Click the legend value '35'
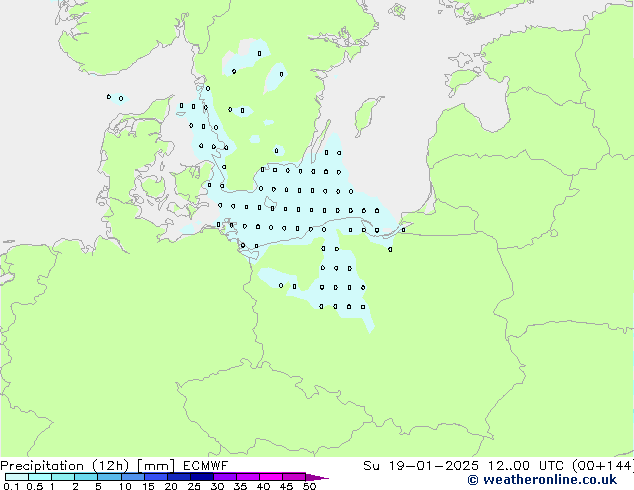The width and height of the screenshot is (634, 490). coord(240,486)
